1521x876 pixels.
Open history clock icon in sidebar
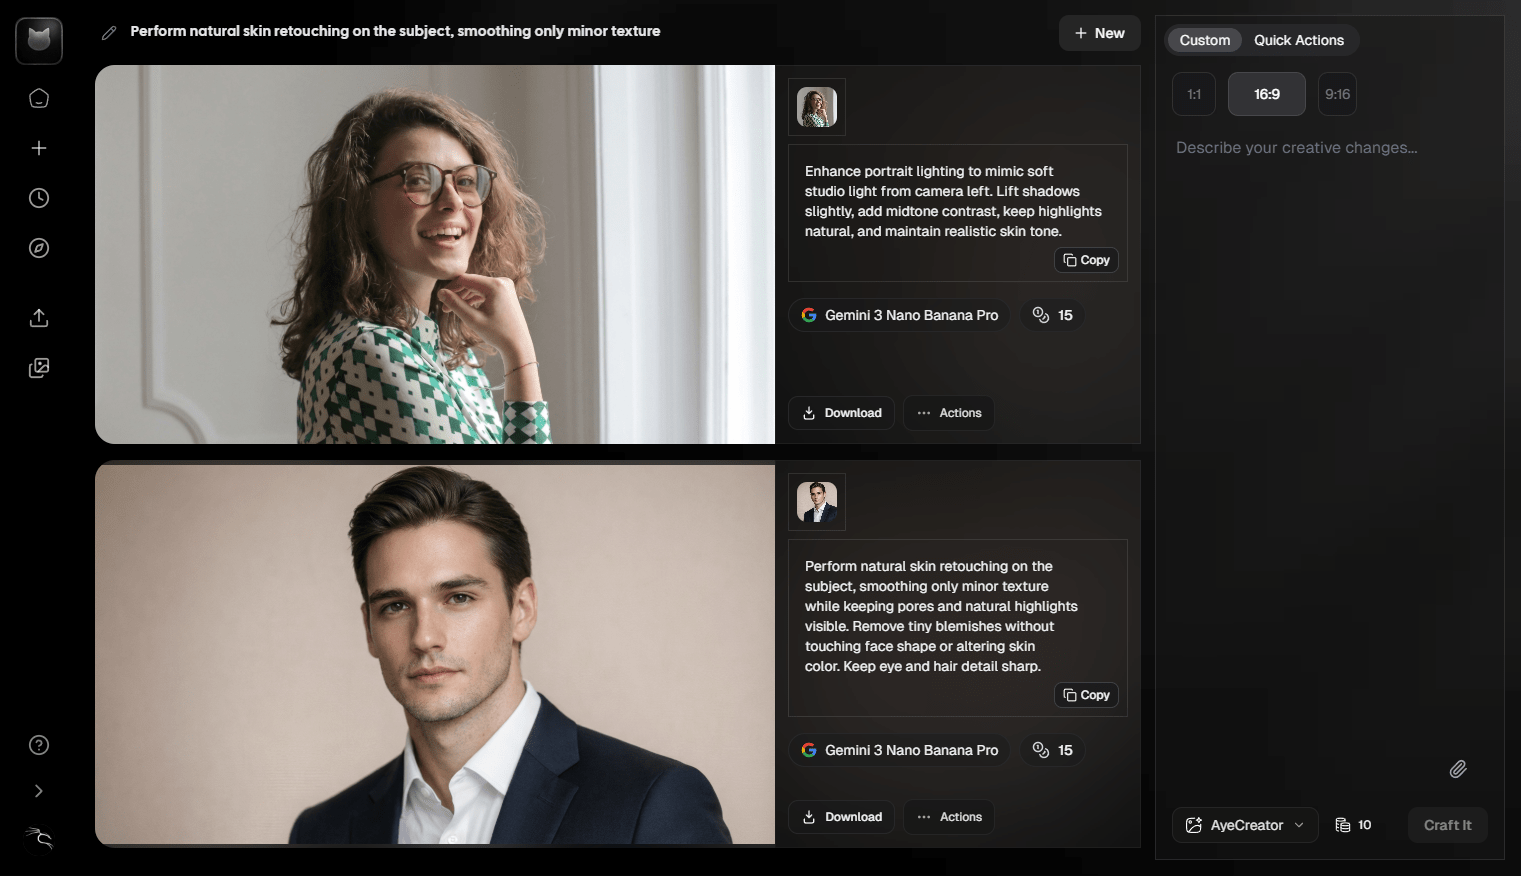[x=39, y=198]
